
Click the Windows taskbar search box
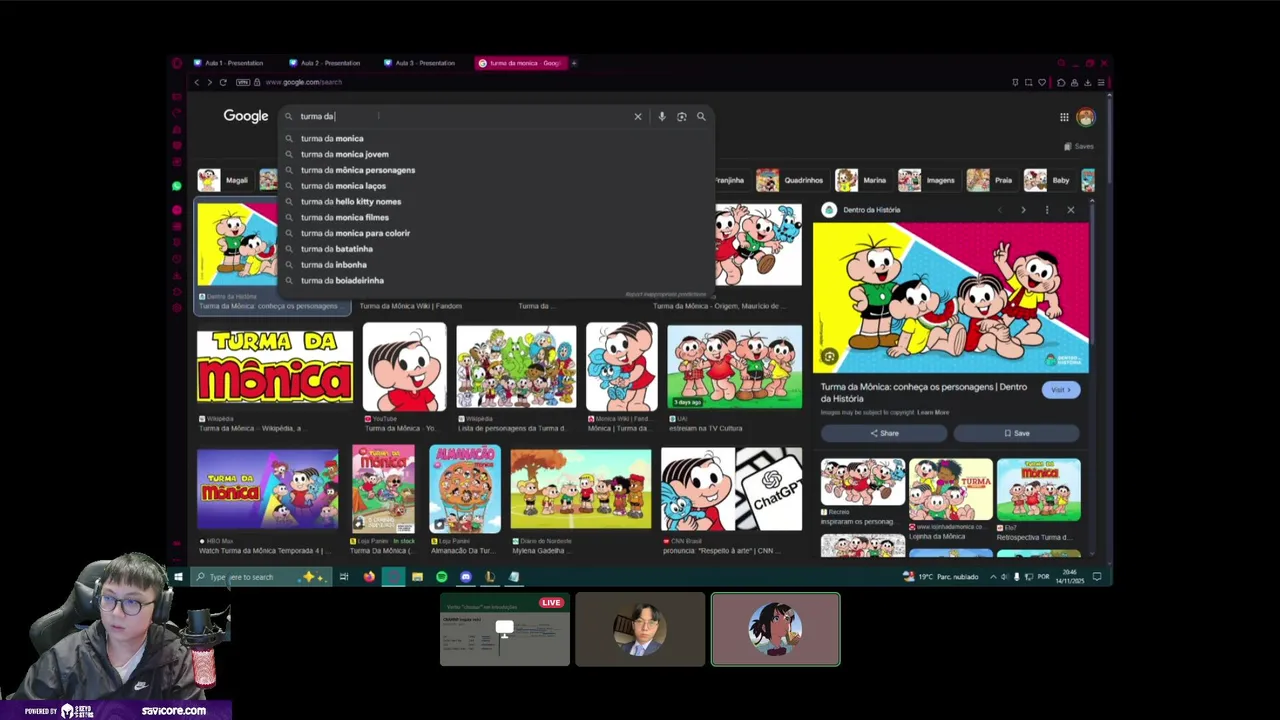(x=260, y=577)
